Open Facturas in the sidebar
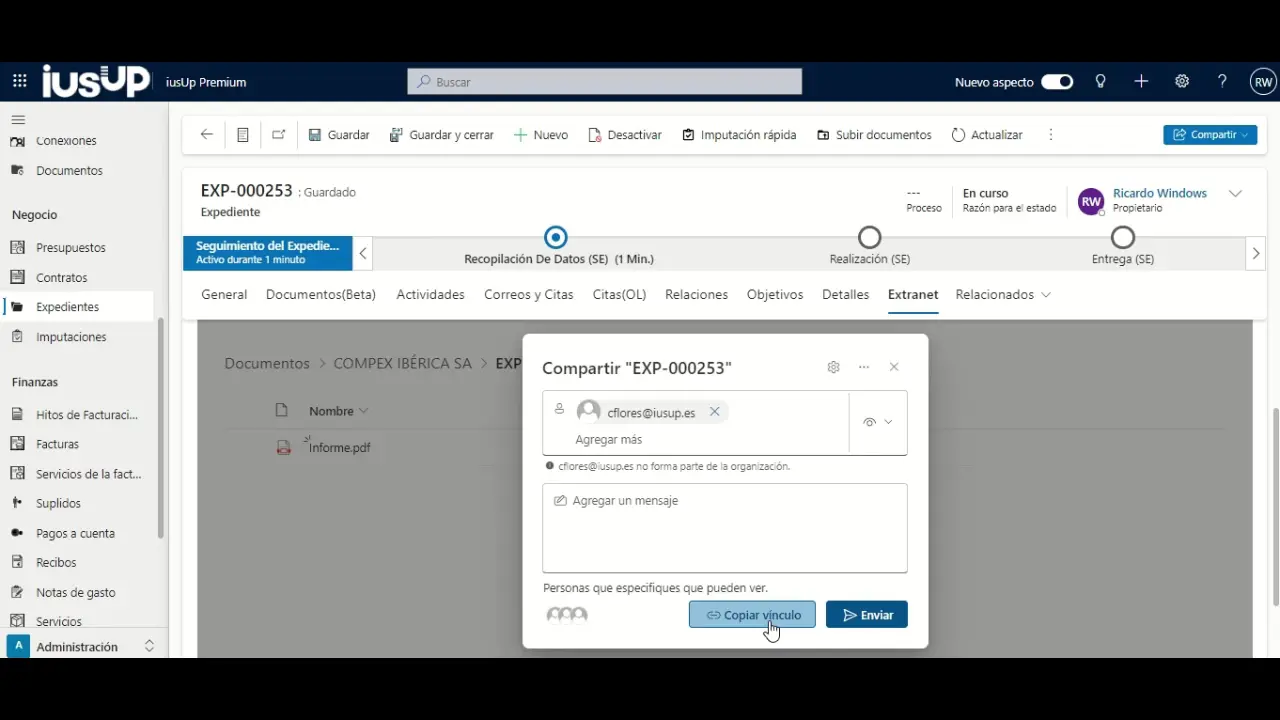 pyautogui.click(x=57, y=444)
